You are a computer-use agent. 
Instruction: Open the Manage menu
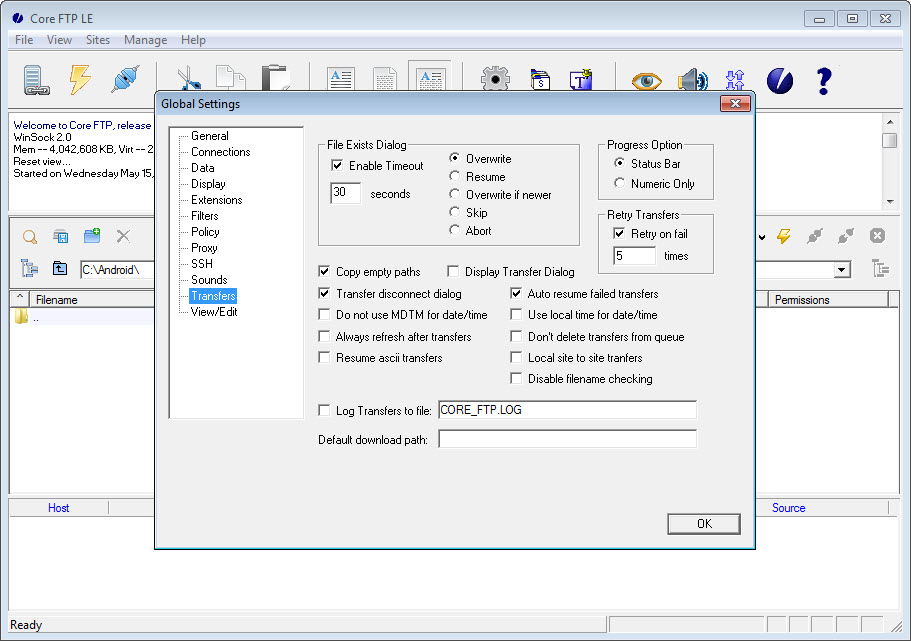click(145, 40)
